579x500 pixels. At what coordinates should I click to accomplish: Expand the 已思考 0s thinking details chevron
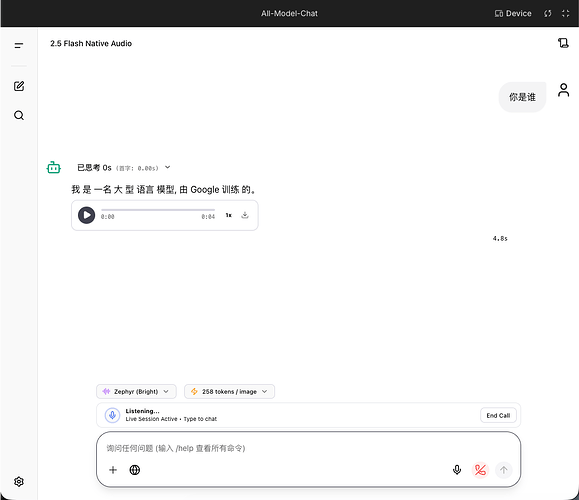point(168,167)
